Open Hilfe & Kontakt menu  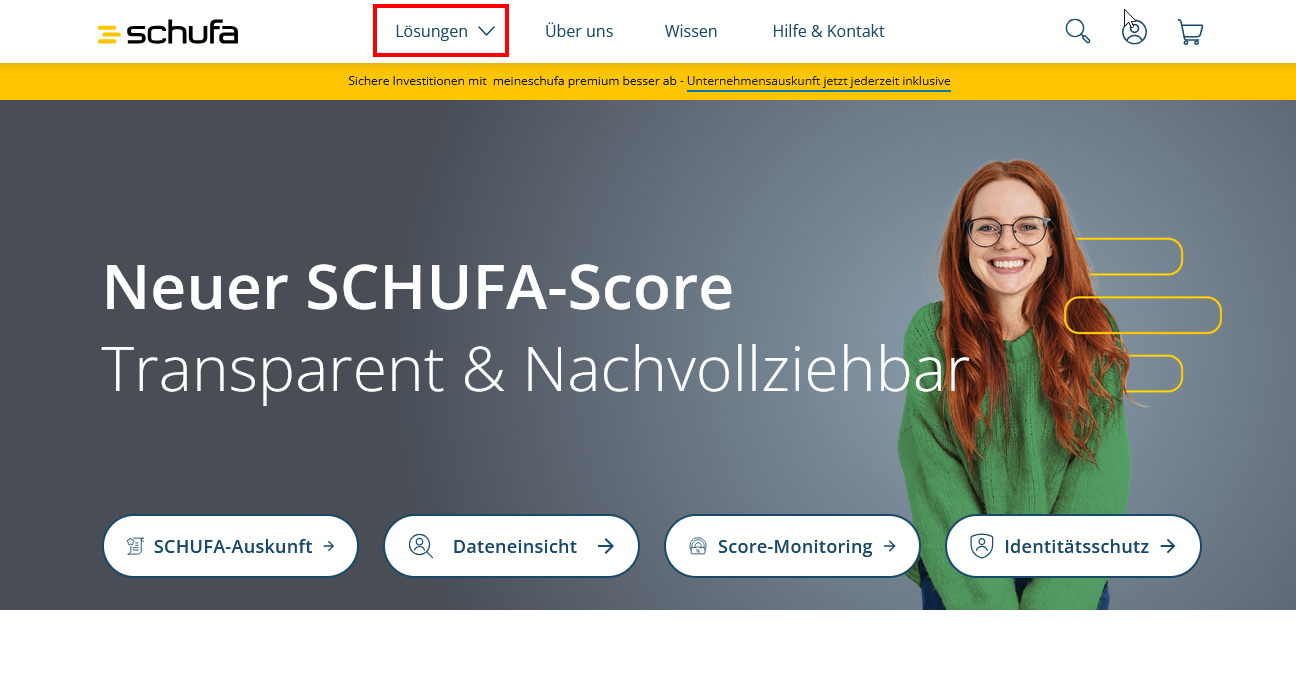(828, 31)
